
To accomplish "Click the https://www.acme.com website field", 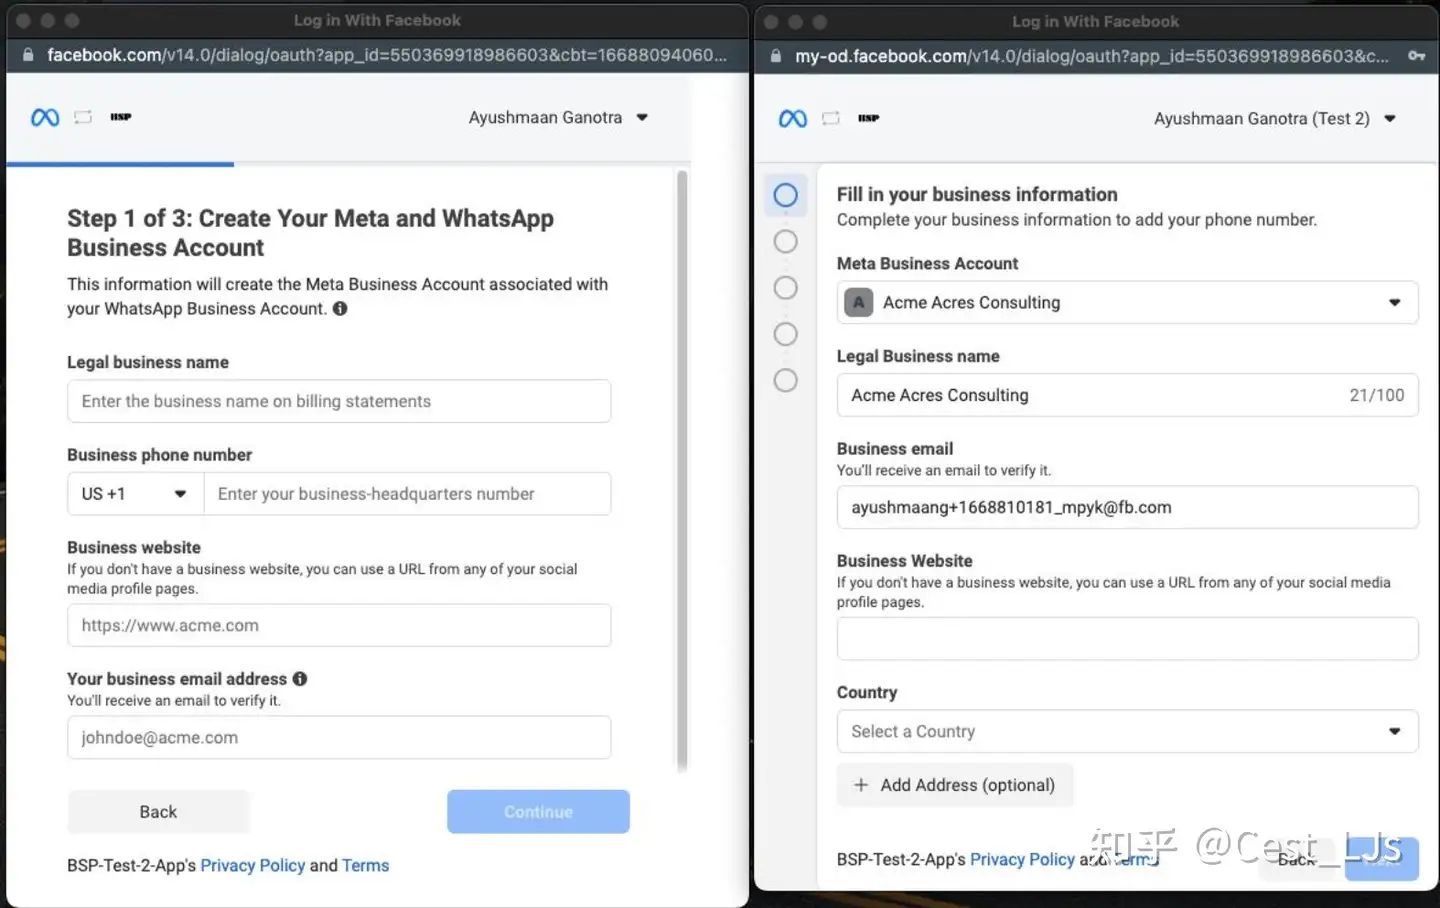I will point(339,625).
